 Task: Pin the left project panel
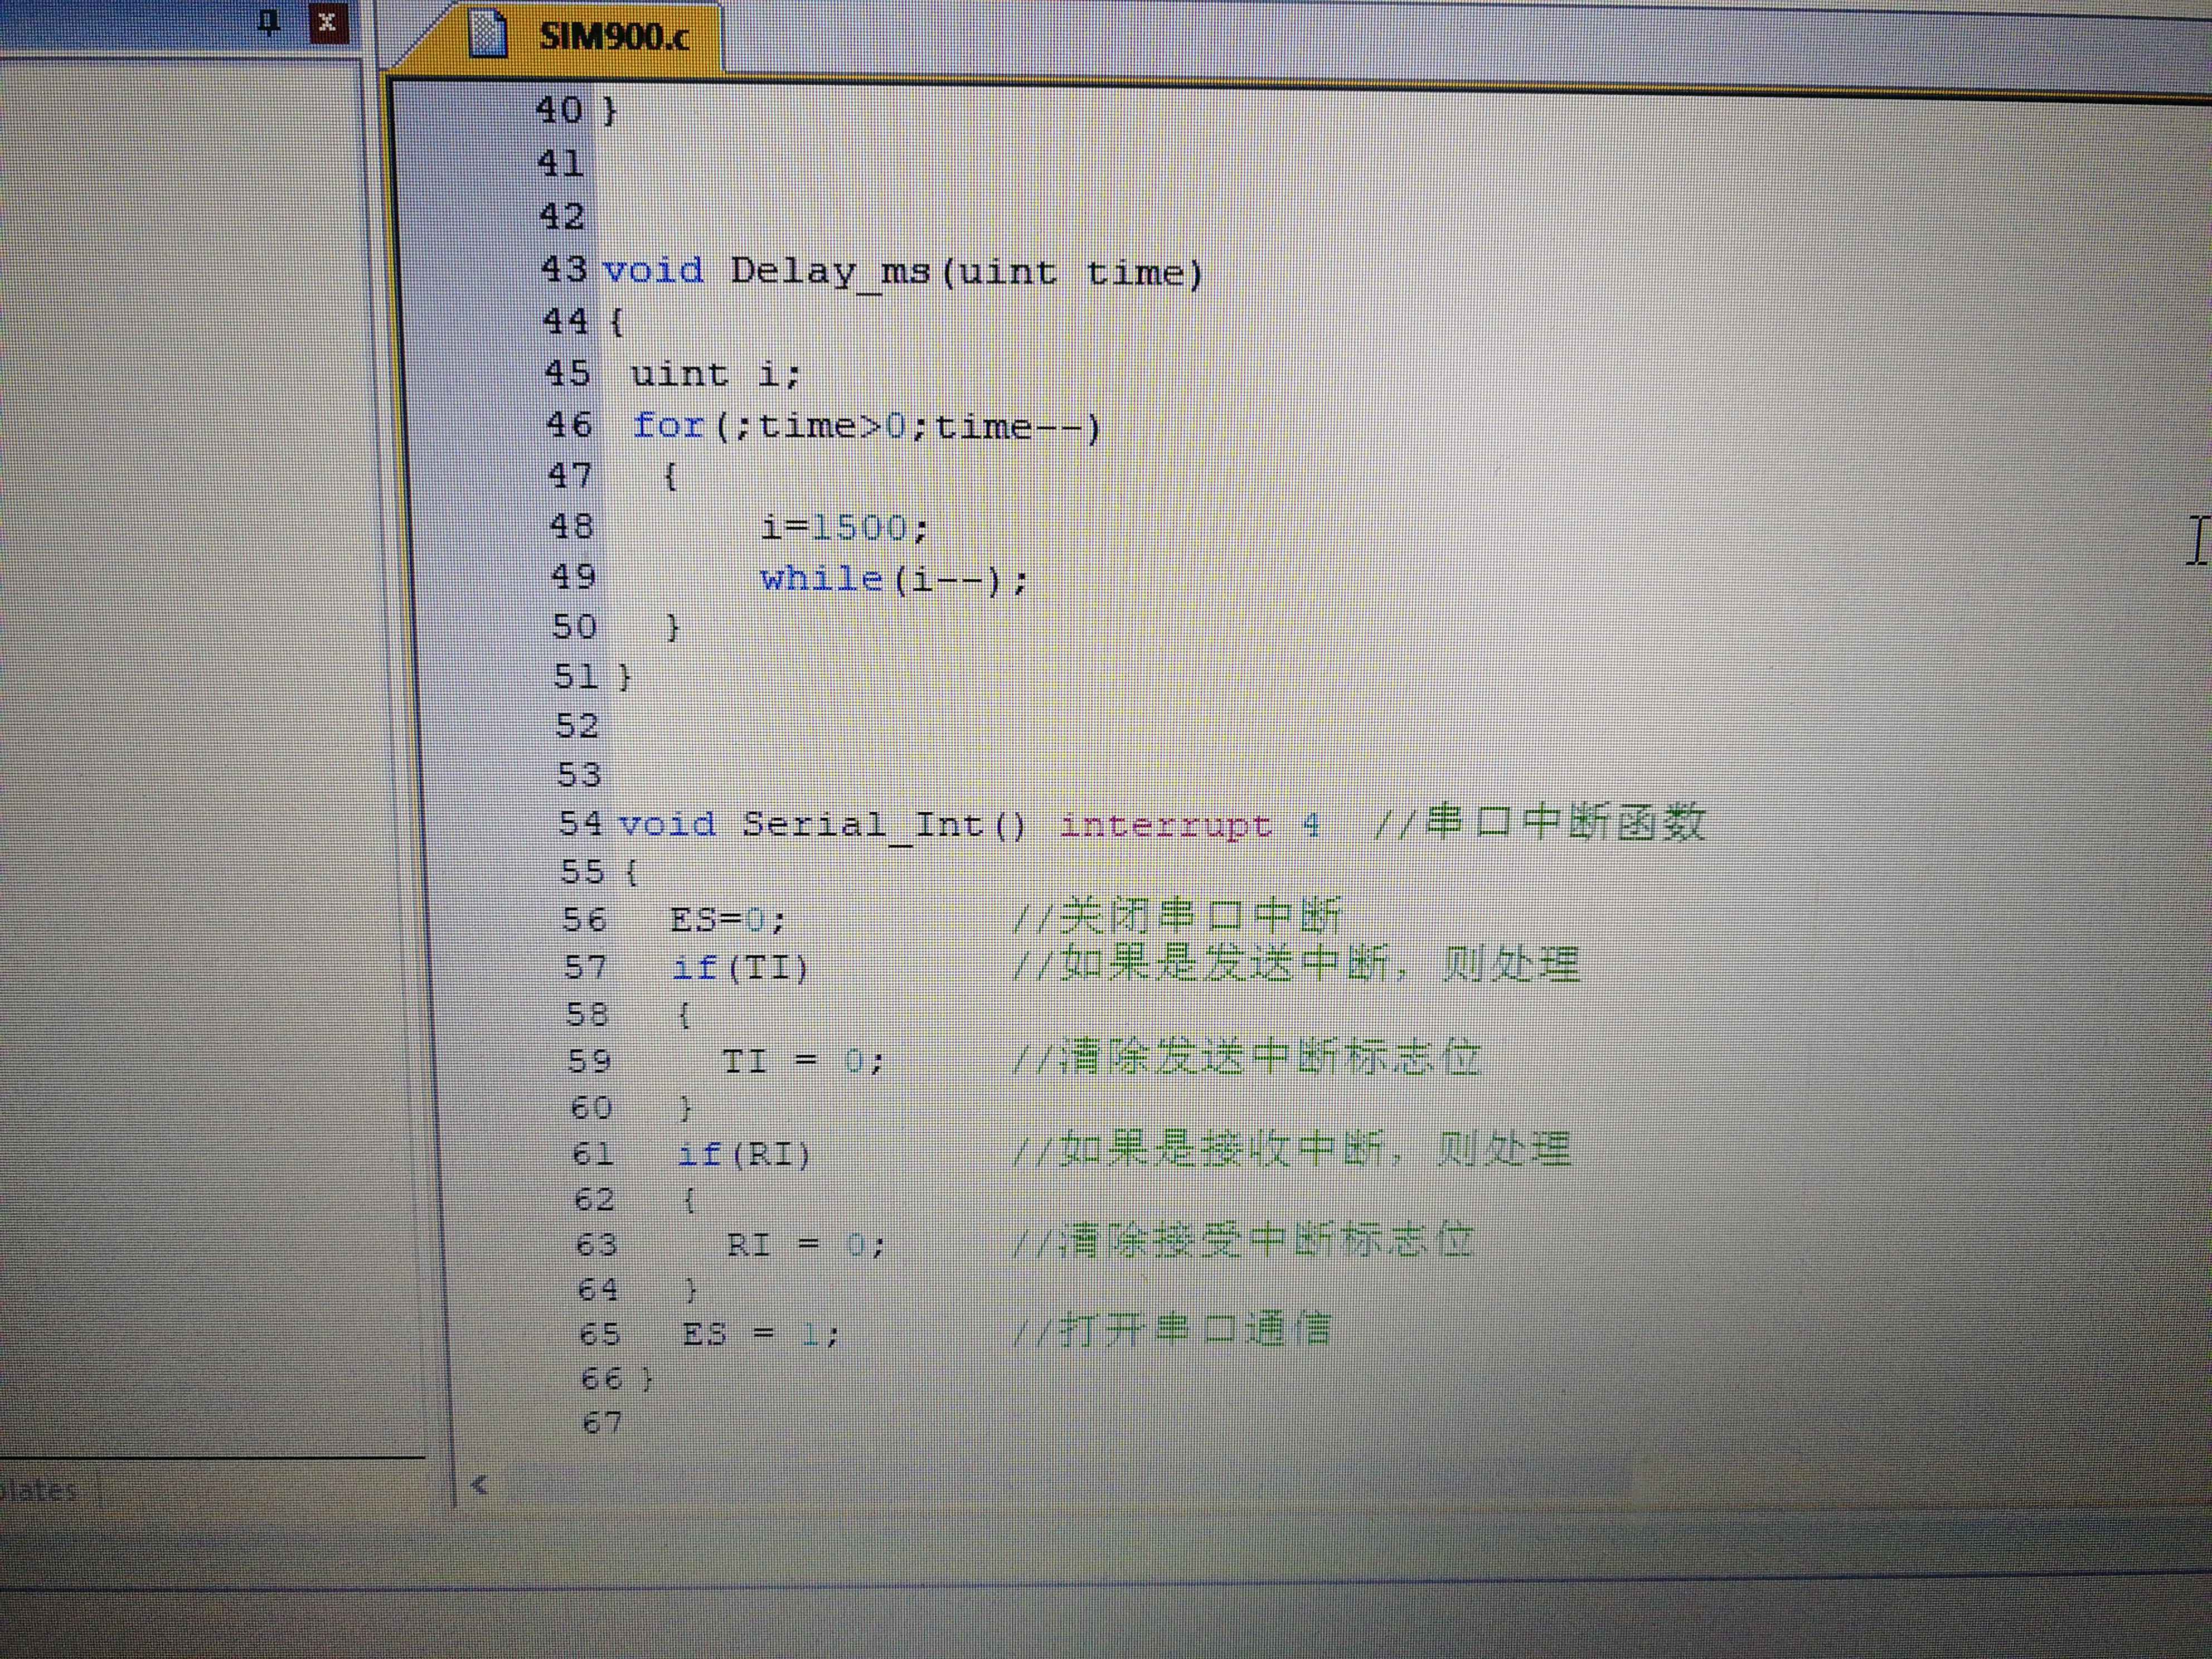268,22
